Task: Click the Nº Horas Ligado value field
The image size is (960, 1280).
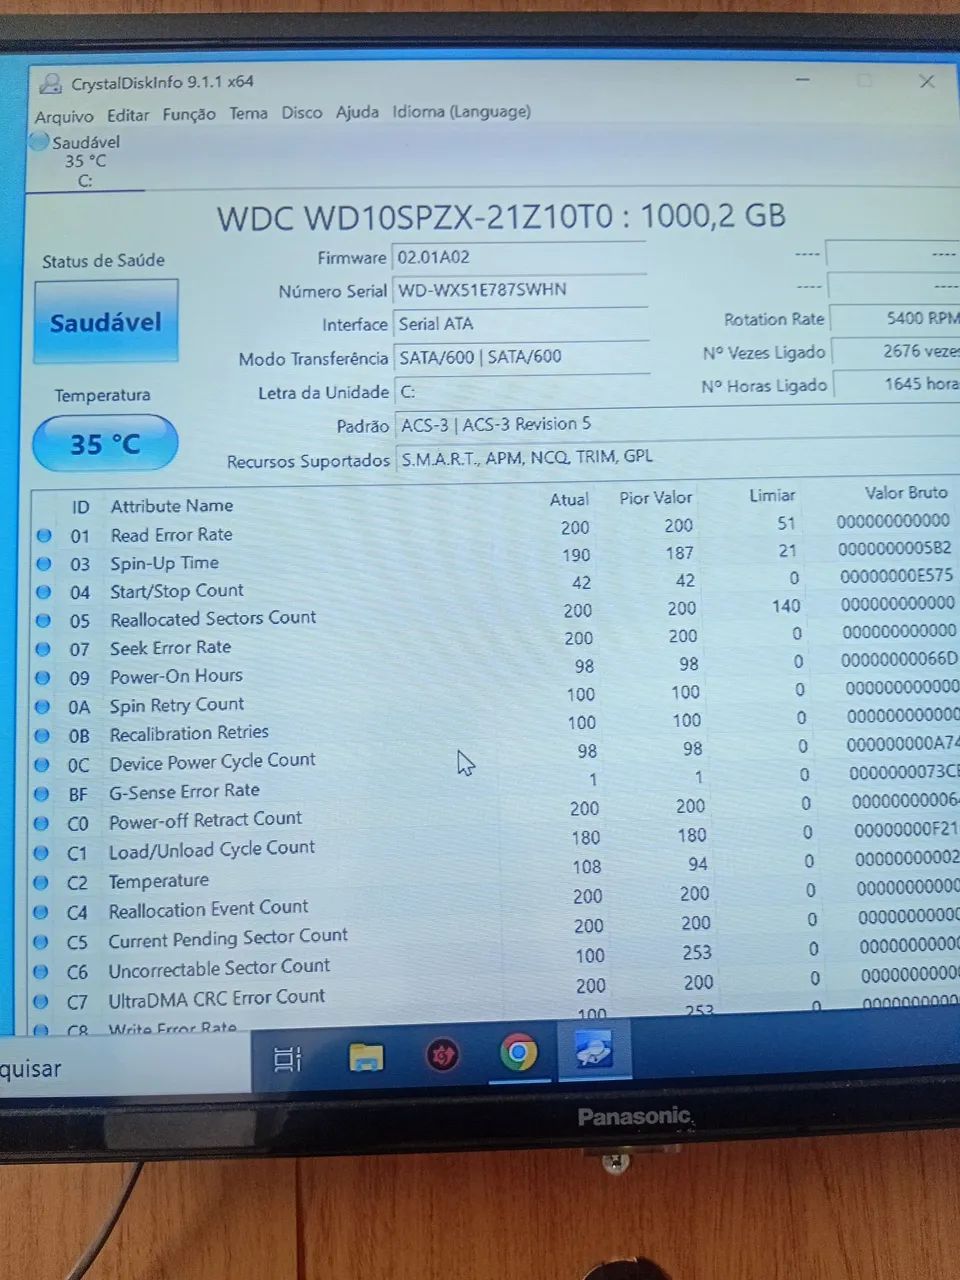Action: (x=897, y=384)
